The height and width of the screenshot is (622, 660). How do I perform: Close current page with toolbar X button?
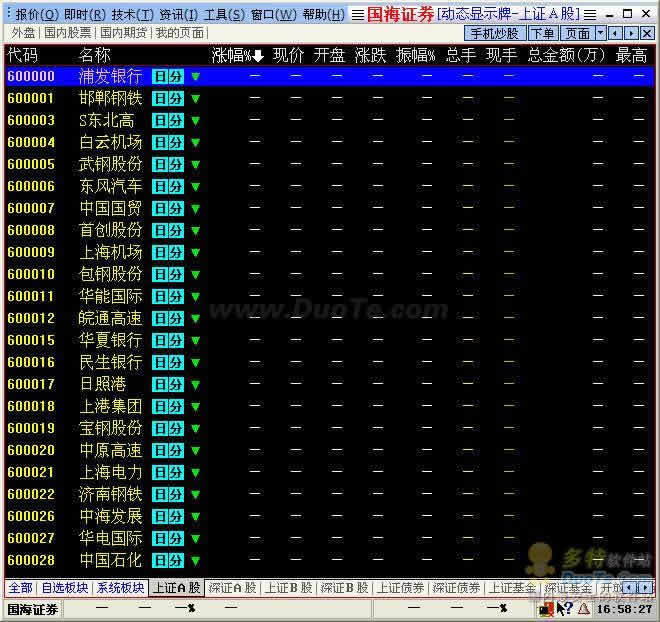(647, 33)
